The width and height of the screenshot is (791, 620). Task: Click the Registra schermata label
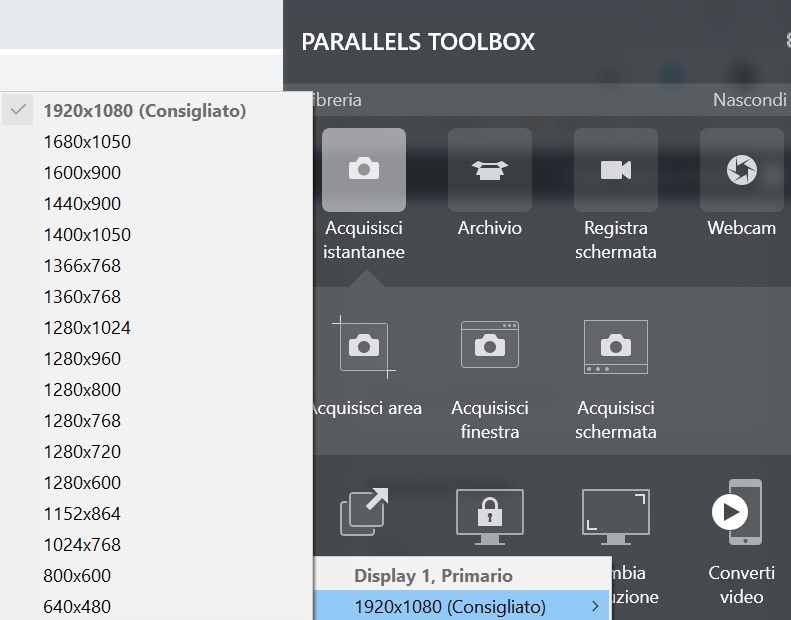click(616, 240)
